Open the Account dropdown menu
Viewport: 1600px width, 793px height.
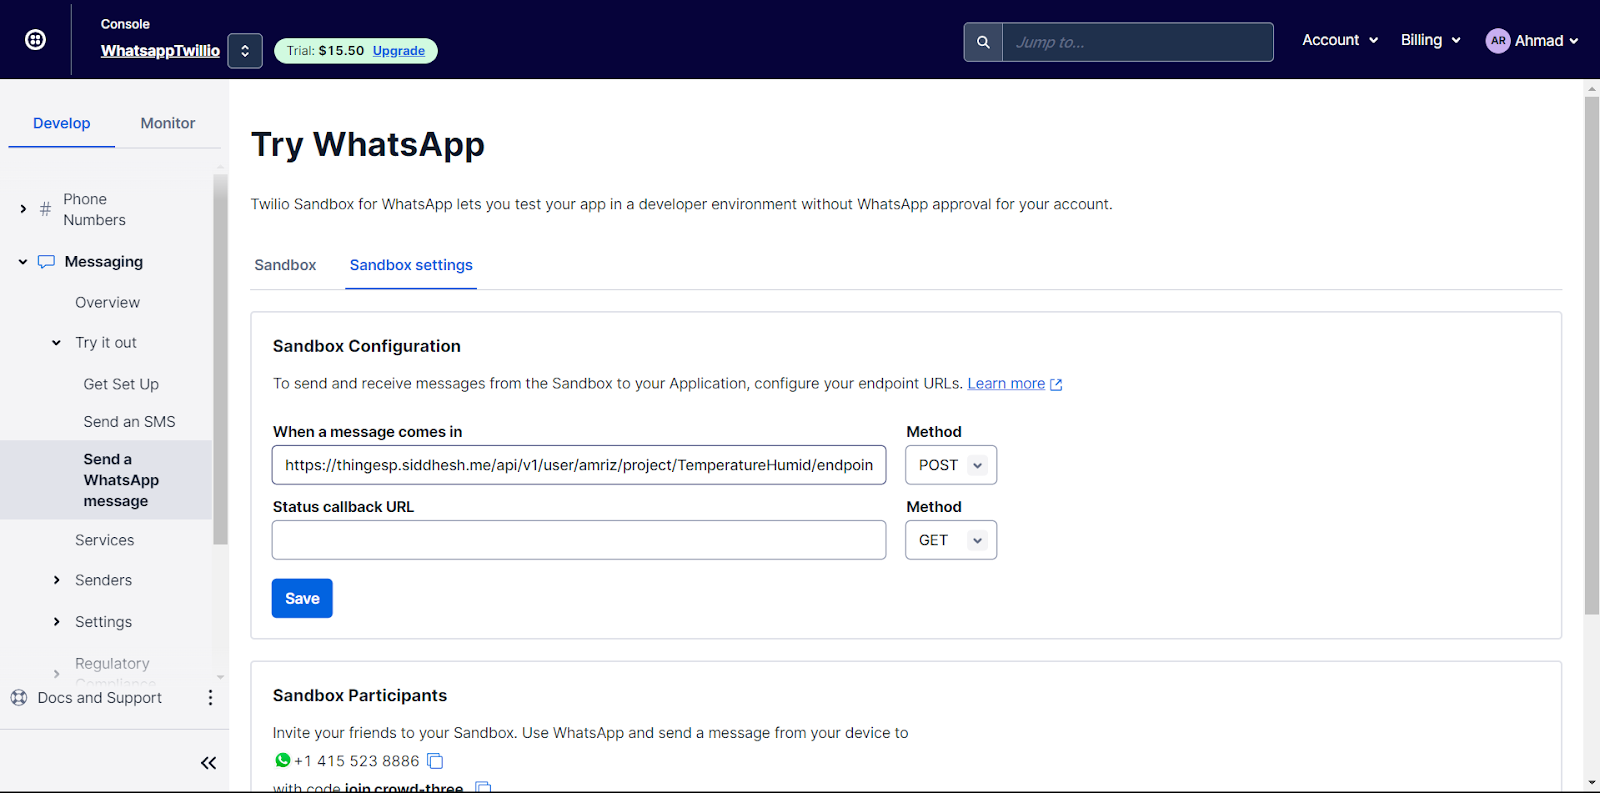click(x=1340, y=40)
